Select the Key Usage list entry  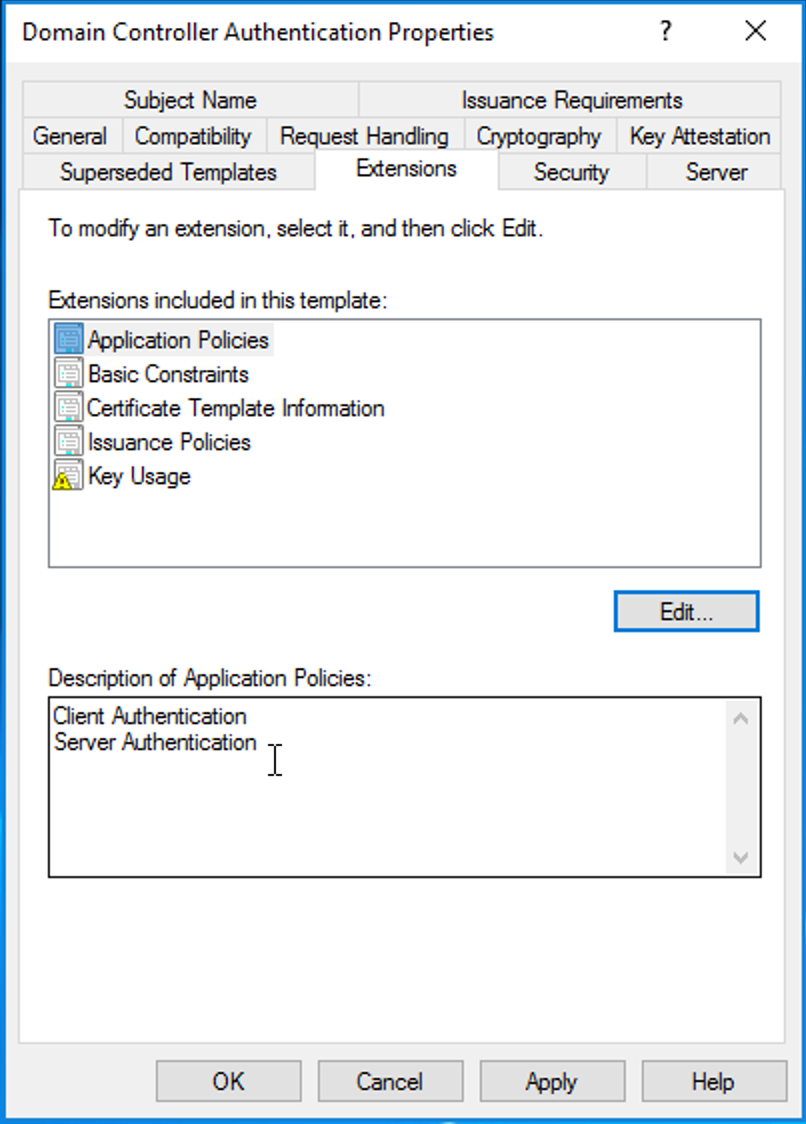pyautogui.click(x=139, y=476)
